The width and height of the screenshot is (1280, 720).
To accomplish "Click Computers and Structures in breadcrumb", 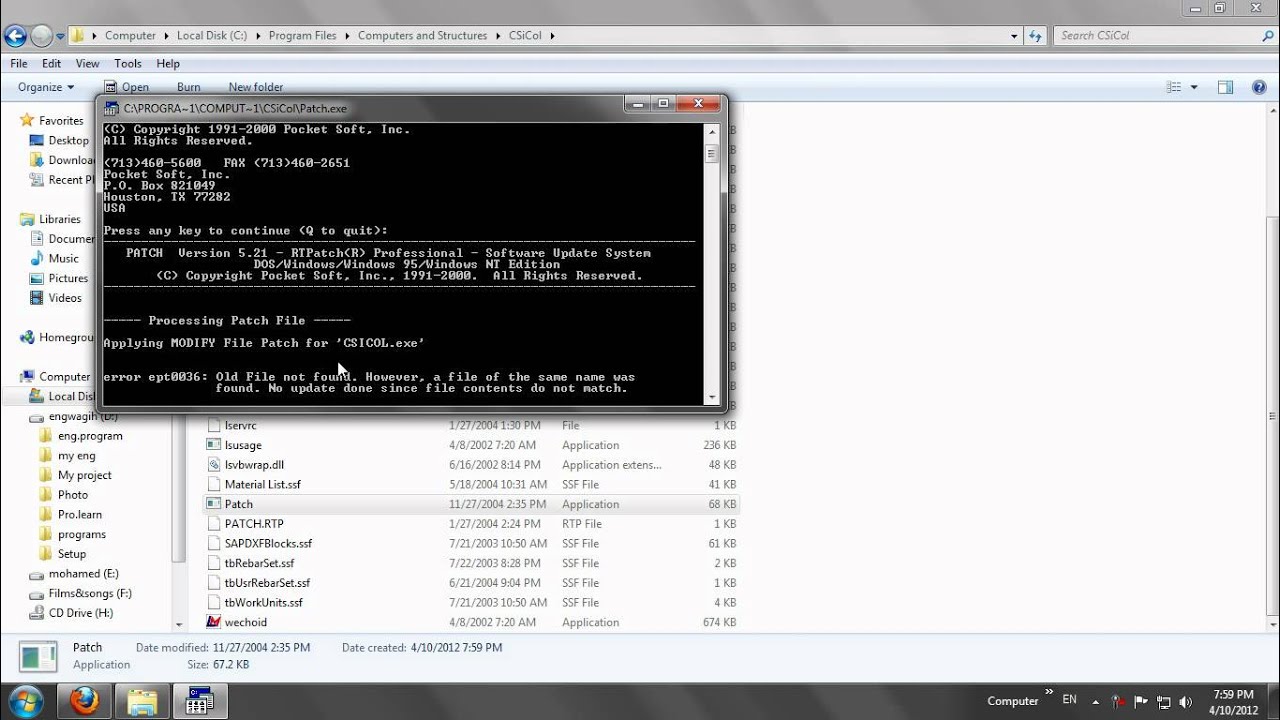I will pos(422,35).
